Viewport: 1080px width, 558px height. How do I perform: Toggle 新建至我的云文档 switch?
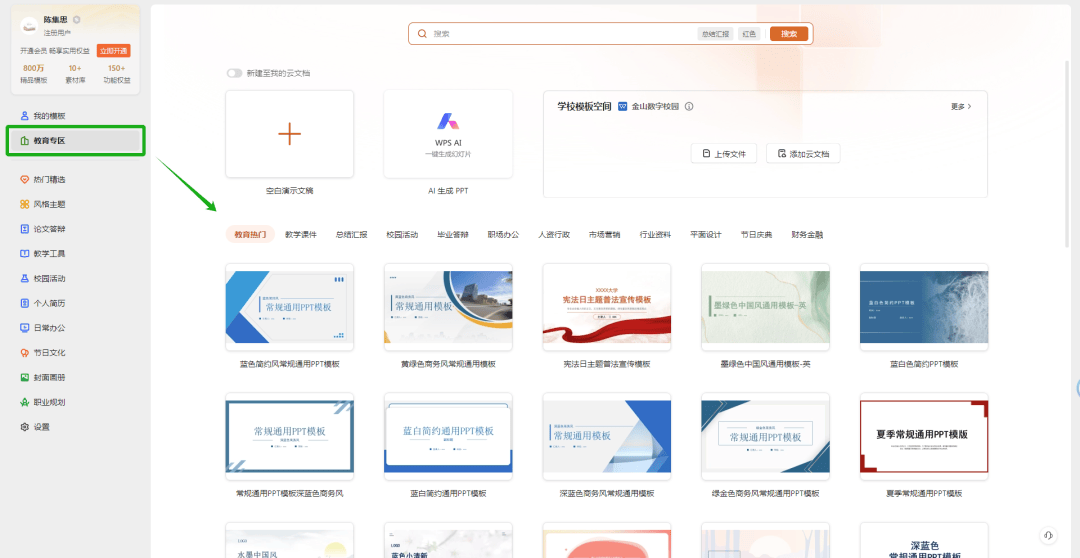point(235,73)
